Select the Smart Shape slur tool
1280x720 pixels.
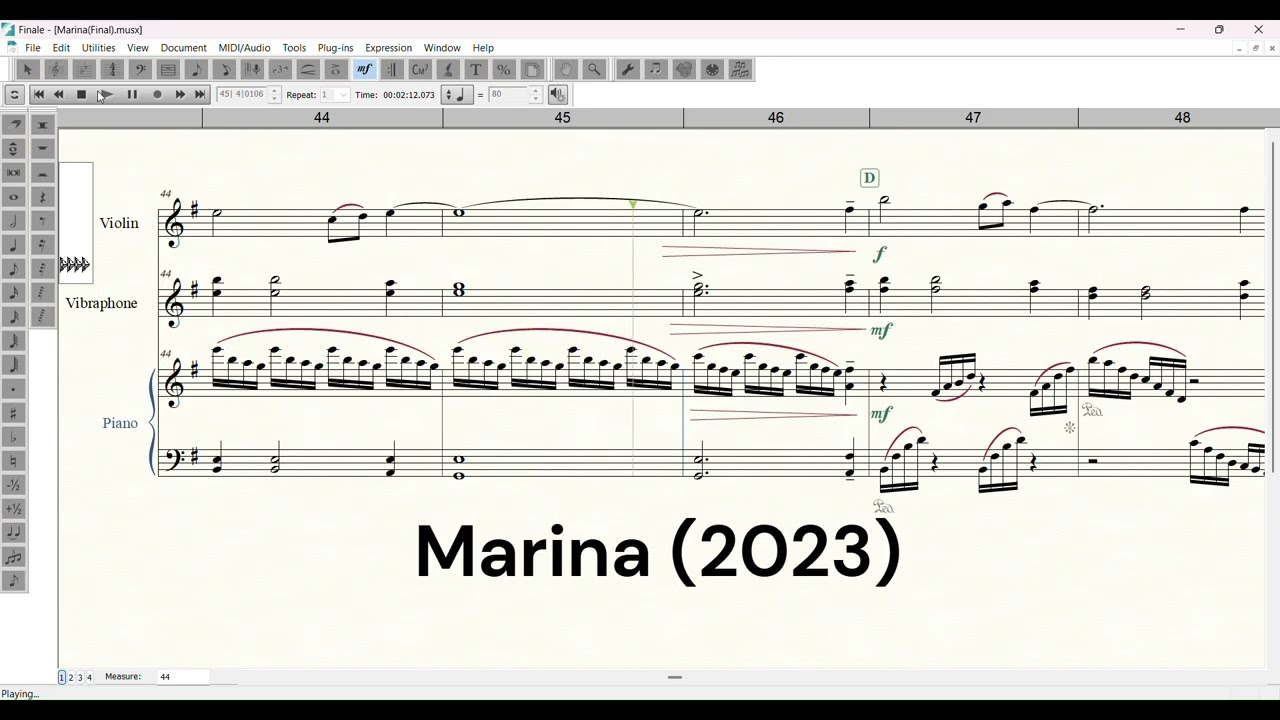pyautogui.click(x=308, y=69)
